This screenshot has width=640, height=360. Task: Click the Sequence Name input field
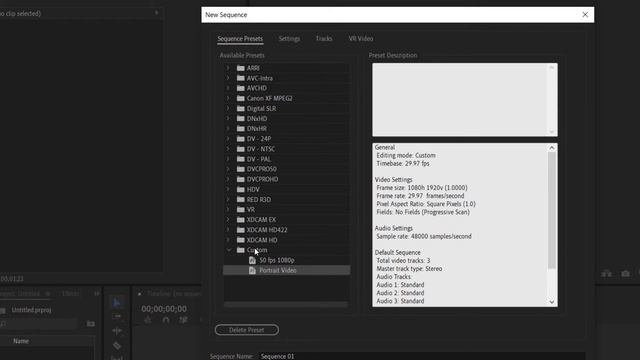coord(422,356)
